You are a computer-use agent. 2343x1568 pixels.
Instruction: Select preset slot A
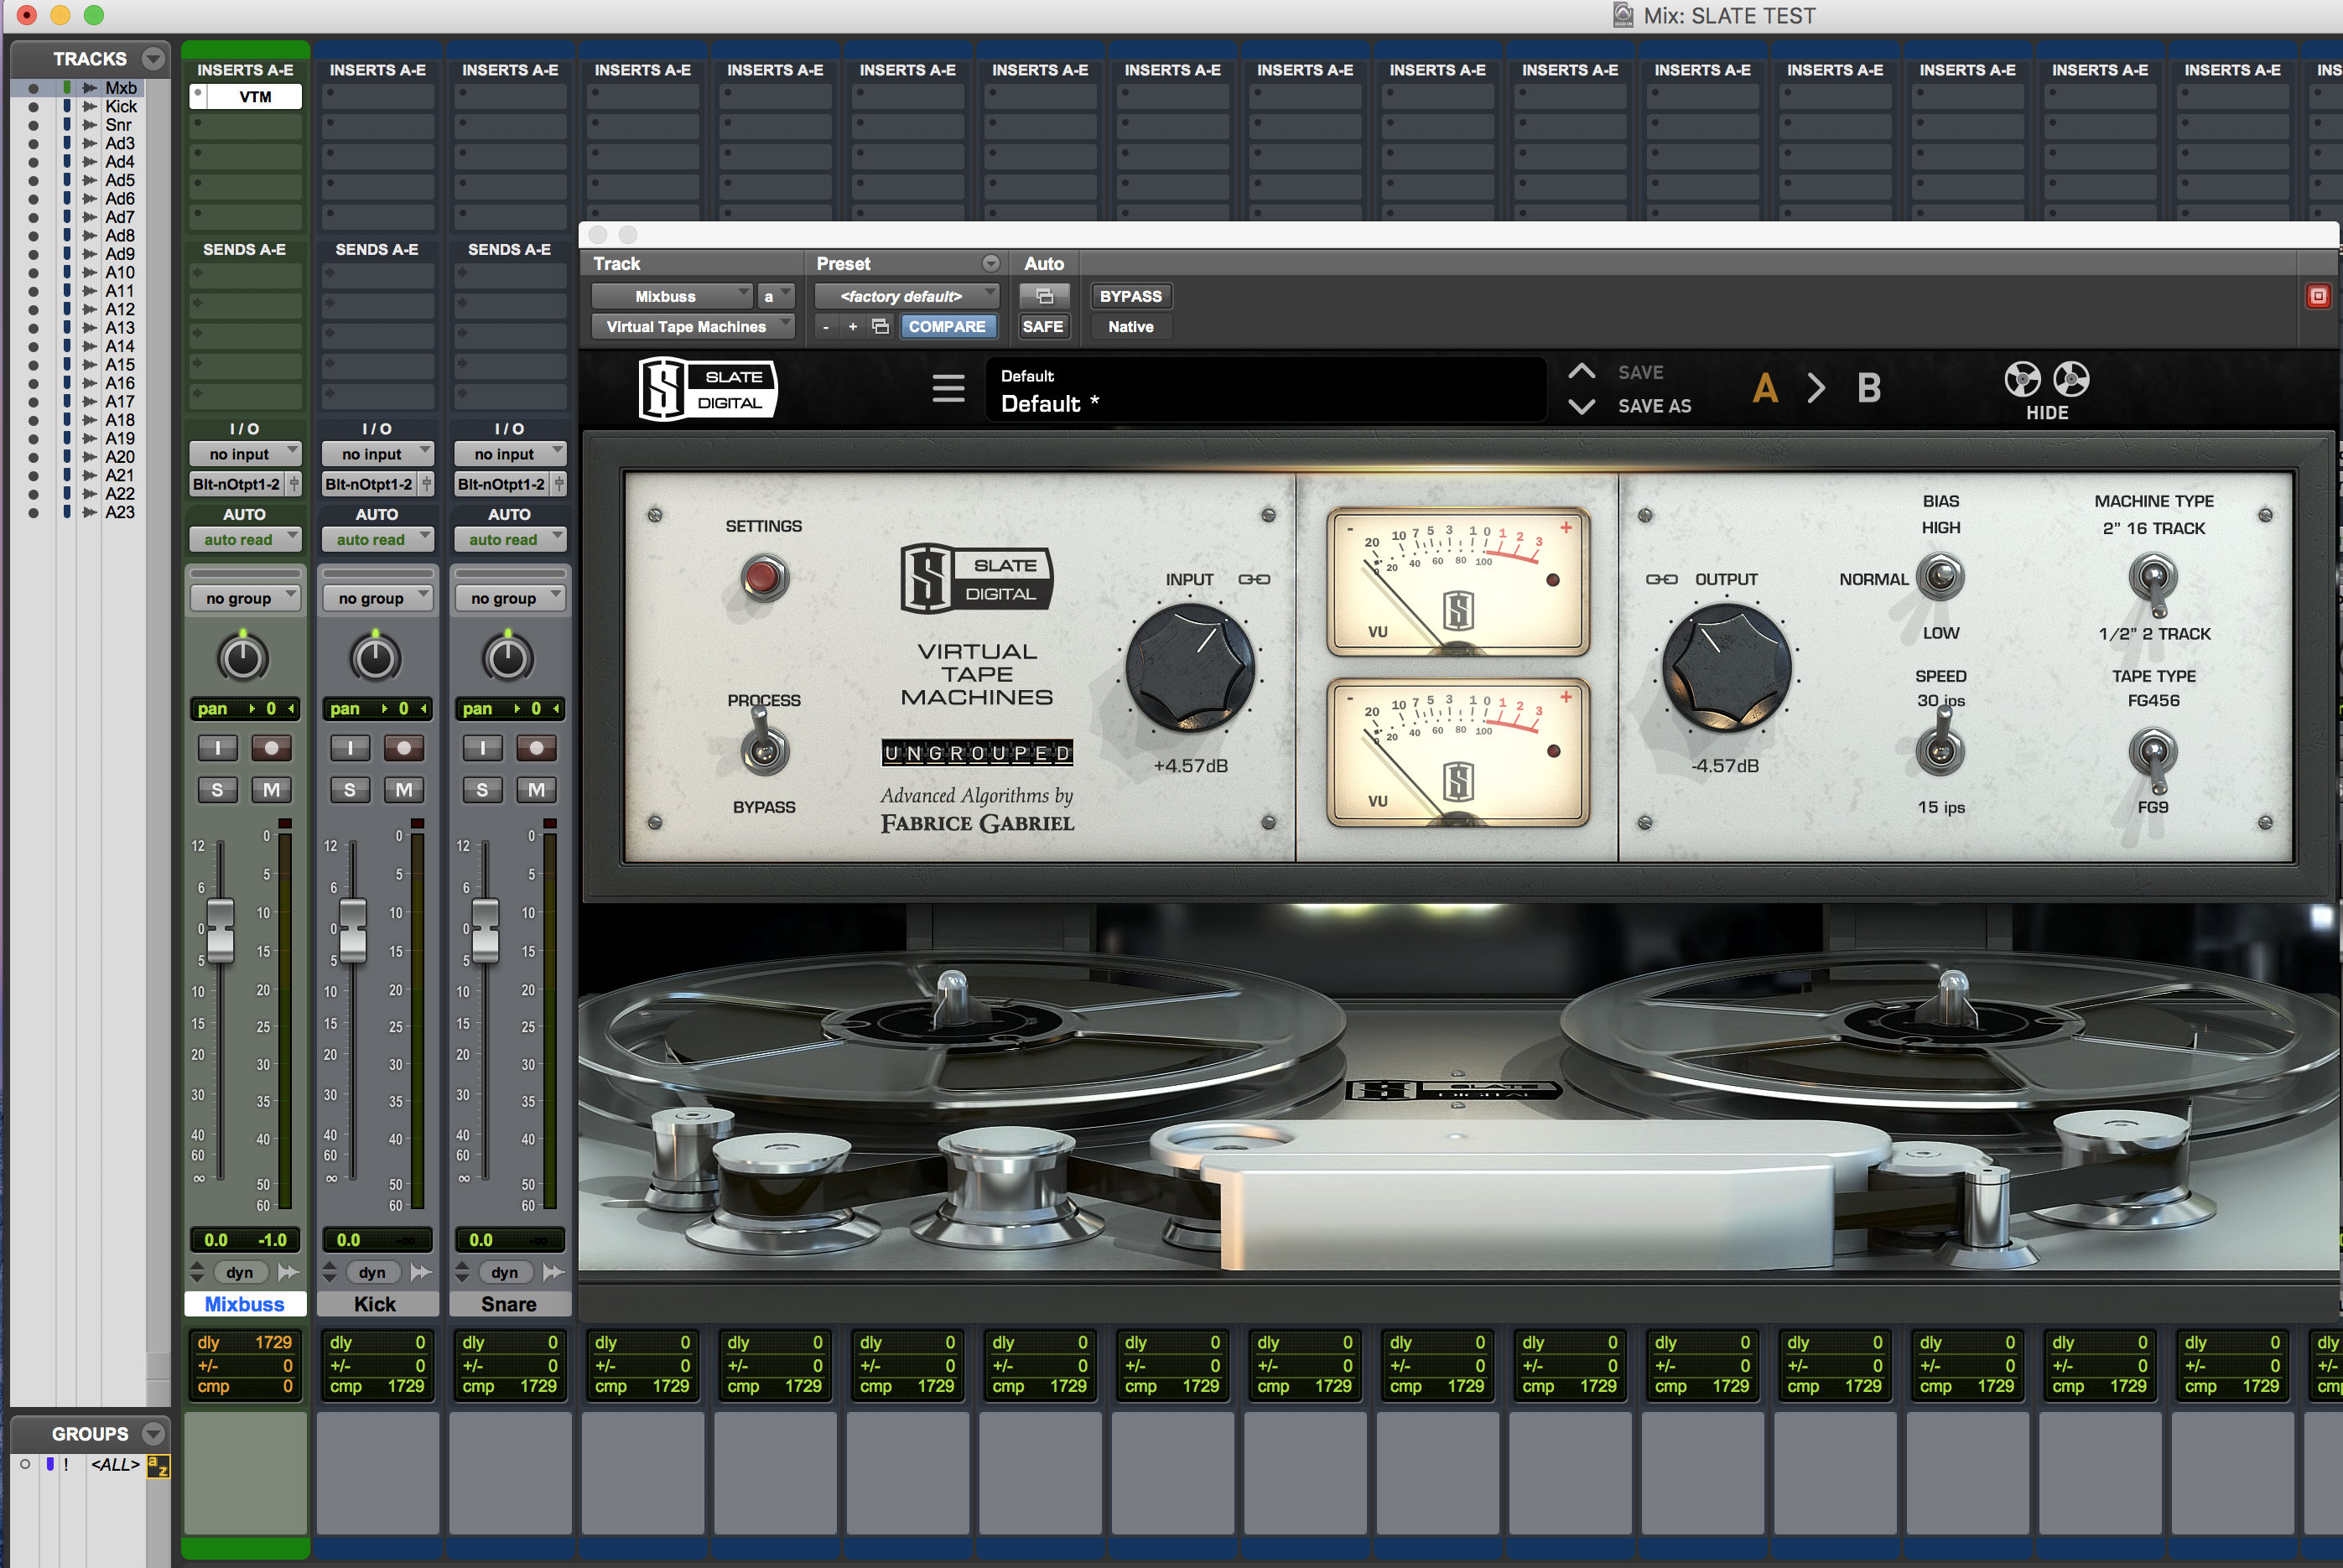1765,388
